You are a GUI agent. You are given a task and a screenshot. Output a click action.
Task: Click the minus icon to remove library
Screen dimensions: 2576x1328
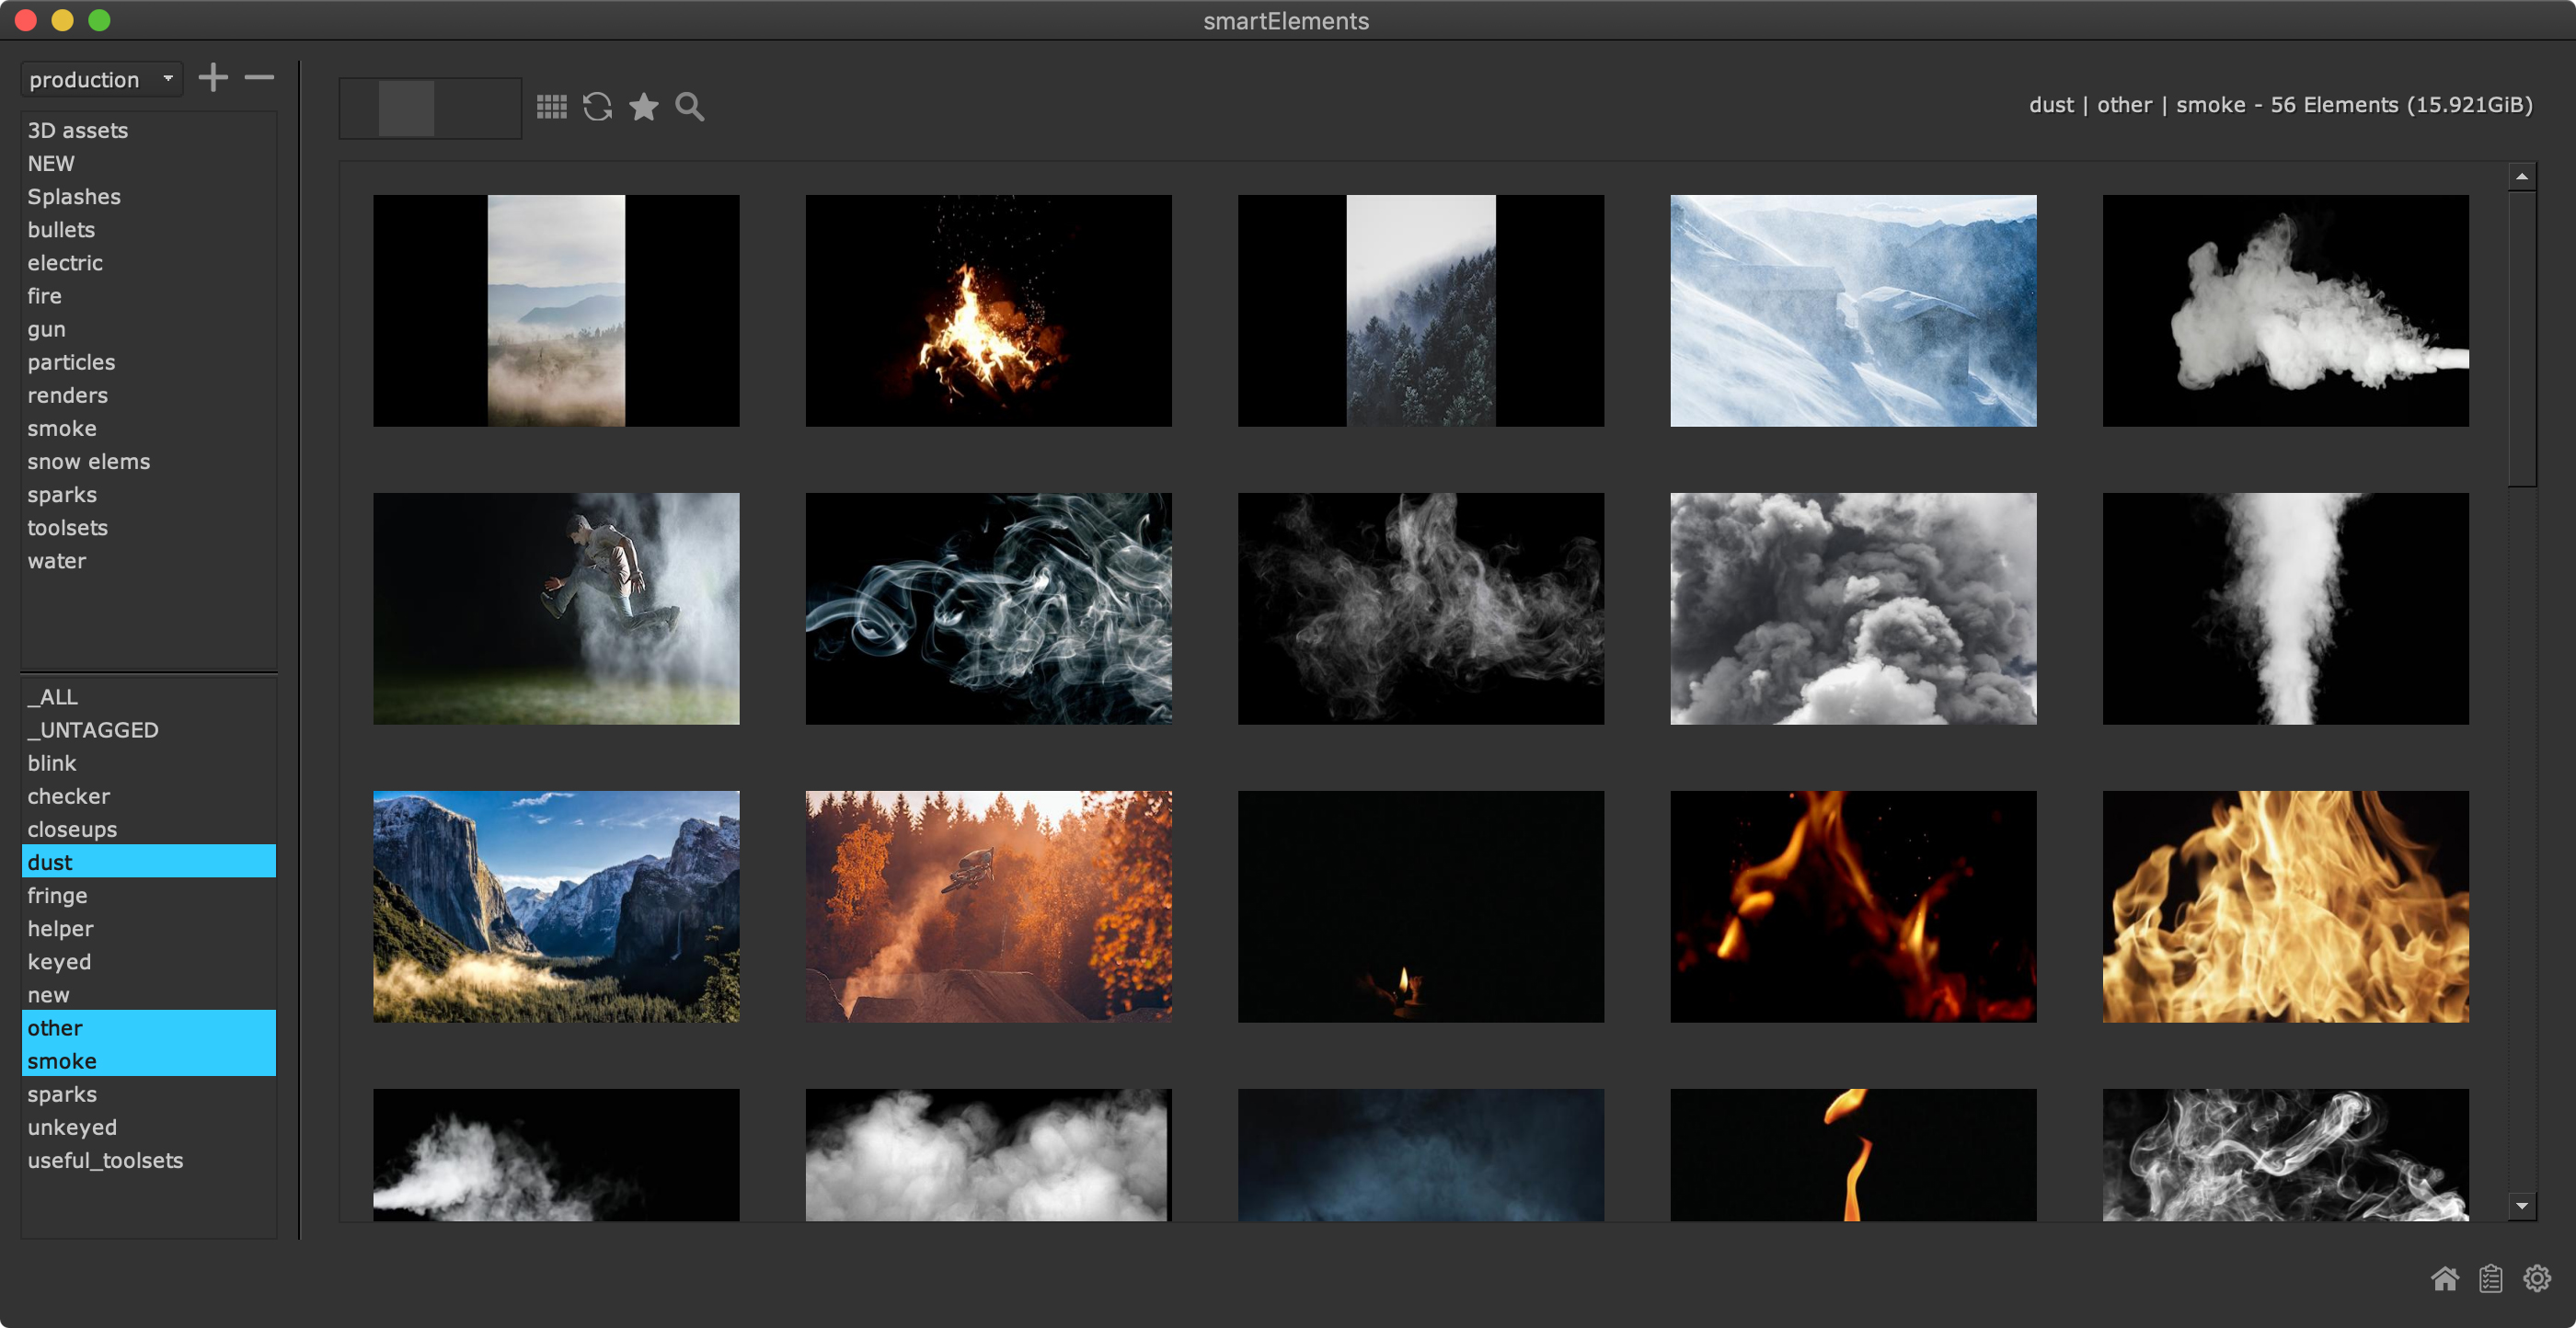coord(259,77)
